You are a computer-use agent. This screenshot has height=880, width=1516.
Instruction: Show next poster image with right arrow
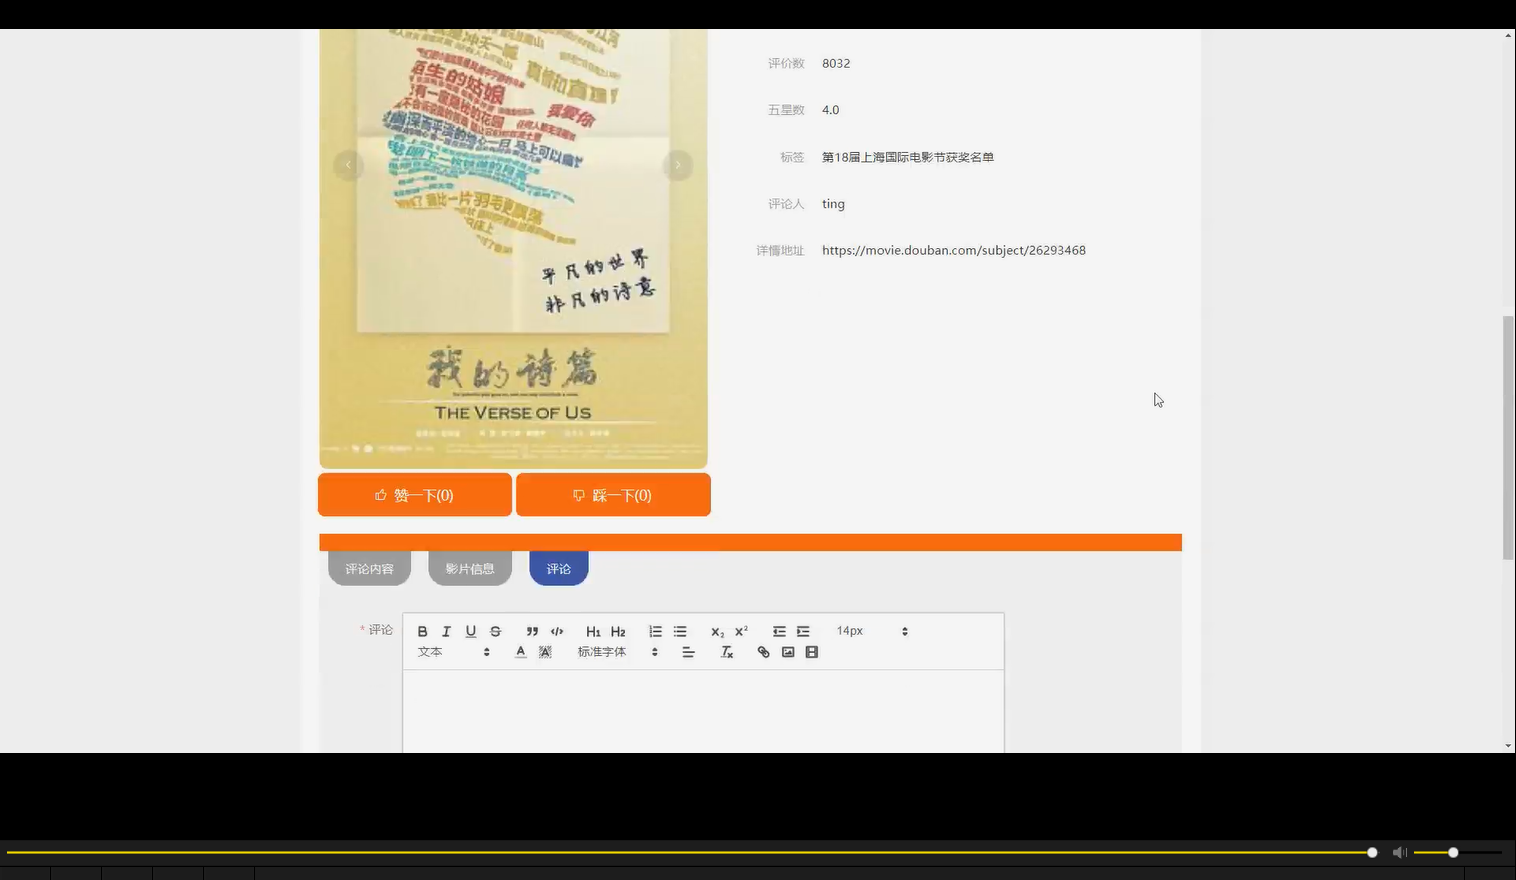tap(678, 165)
